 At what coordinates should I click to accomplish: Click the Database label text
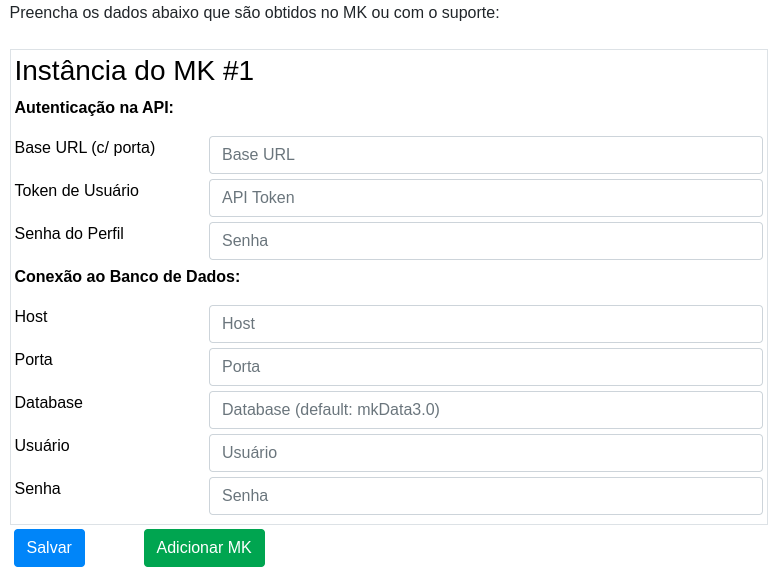pyautogui.click(x=49, y=402)
